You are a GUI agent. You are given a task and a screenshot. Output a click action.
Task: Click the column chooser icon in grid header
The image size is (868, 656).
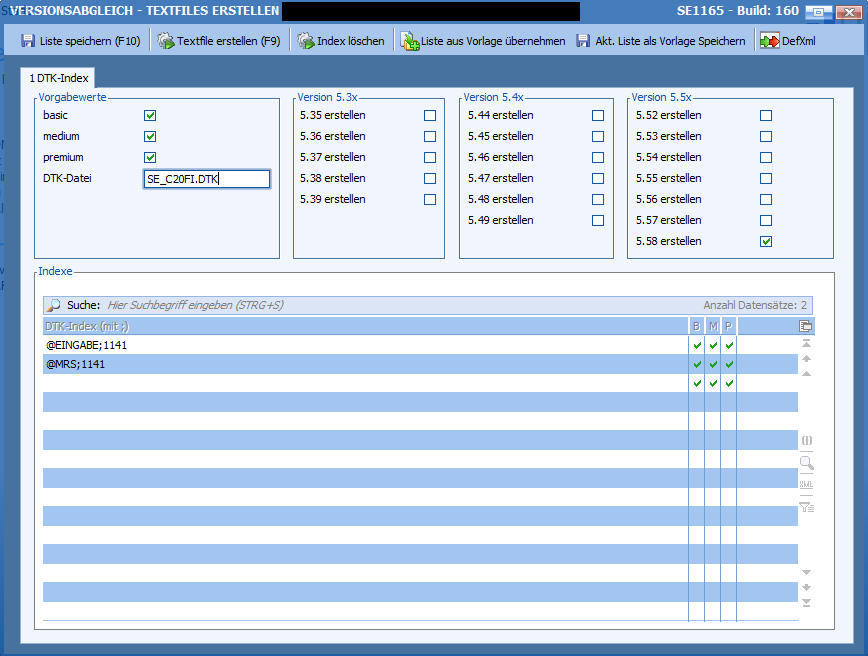coord(806,326)
